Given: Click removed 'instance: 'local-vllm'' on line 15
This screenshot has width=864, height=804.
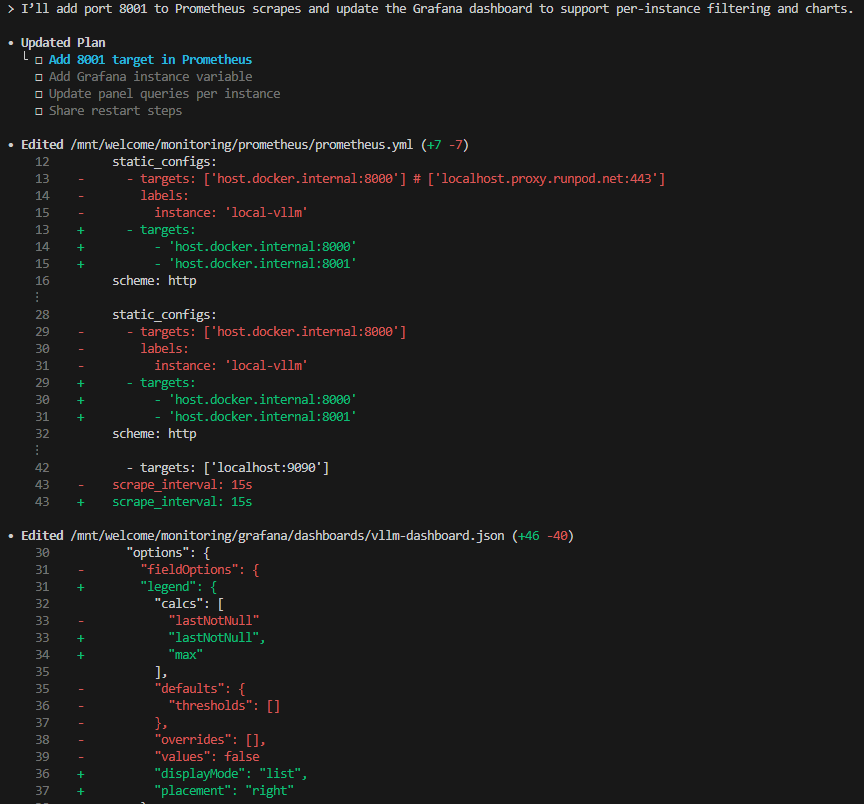Looking at the screenshot, I should 231,213.
